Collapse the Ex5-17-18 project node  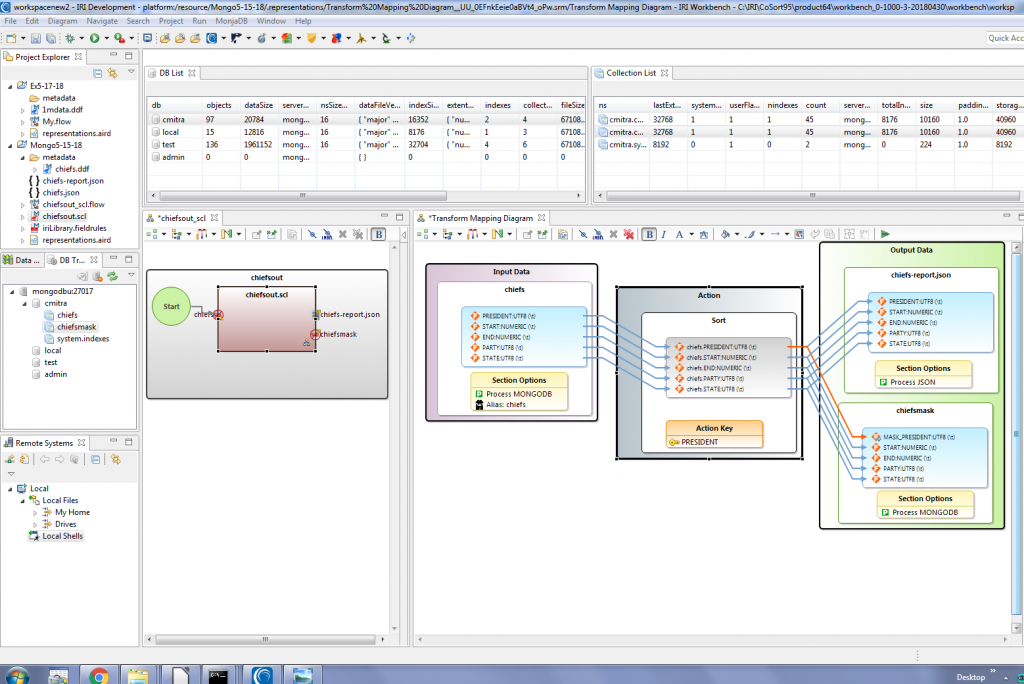point(10,86)
